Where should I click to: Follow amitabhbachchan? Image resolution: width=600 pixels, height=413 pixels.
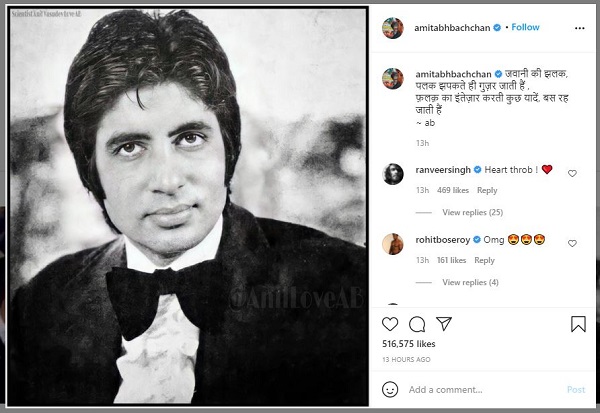point(525,27)
